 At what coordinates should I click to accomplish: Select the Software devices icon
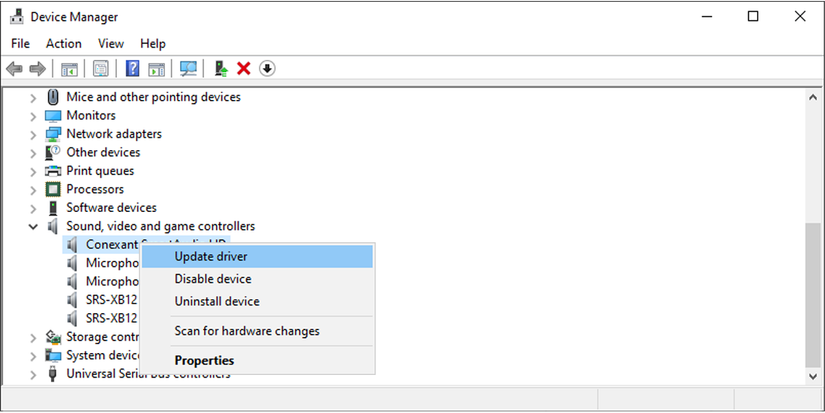(53, 208)
